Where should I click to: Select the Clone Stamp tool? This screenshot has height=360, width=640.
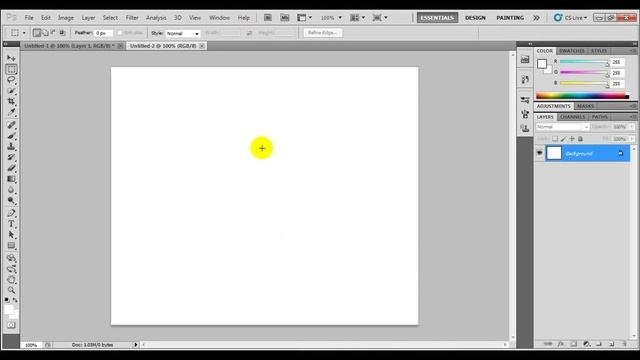[x=11, y=146]
